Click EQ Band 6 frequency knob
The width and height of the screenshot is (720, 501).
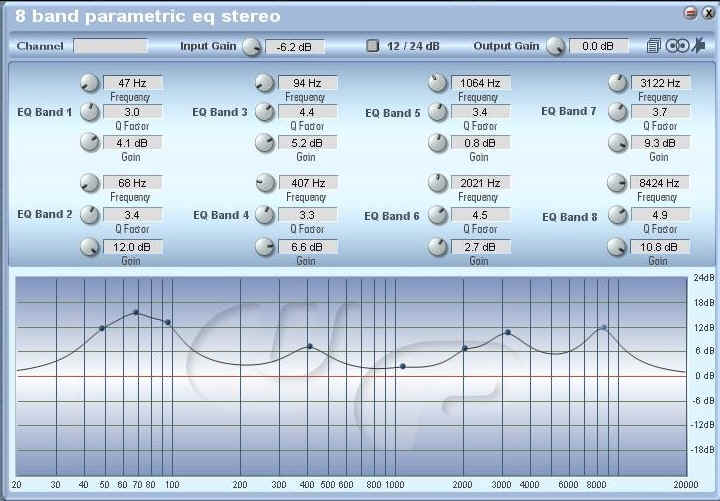tap(438, 183)
